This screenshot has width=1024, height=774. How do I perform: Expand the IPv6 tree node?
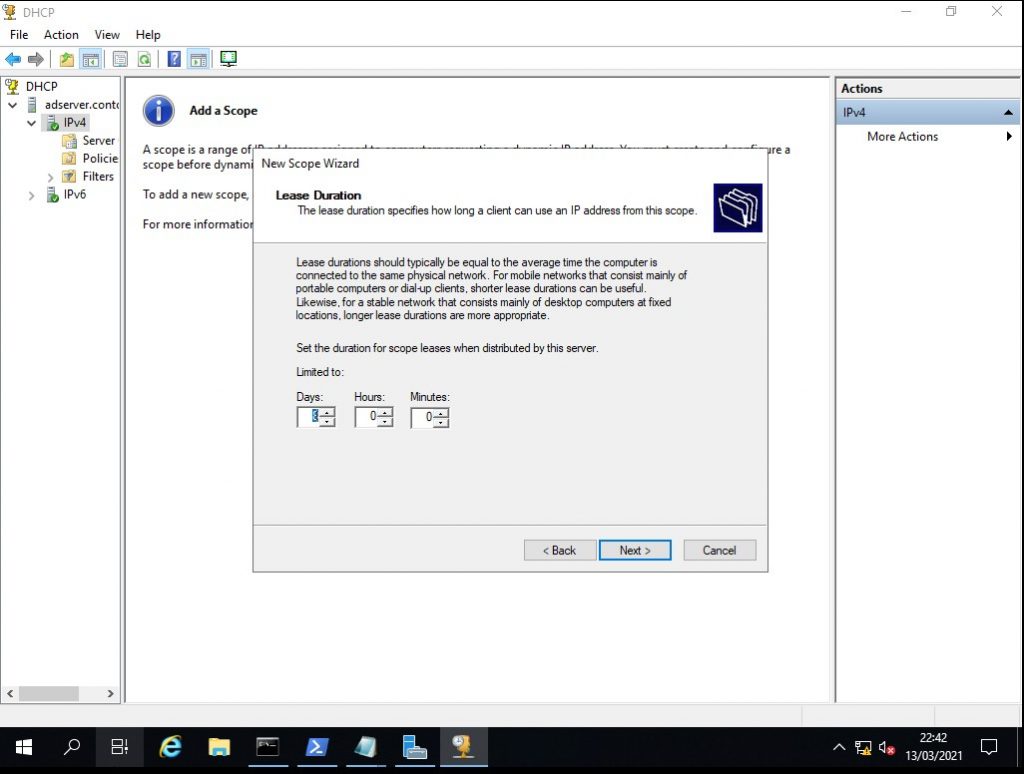pyautogui.click(x=32, y=196)
